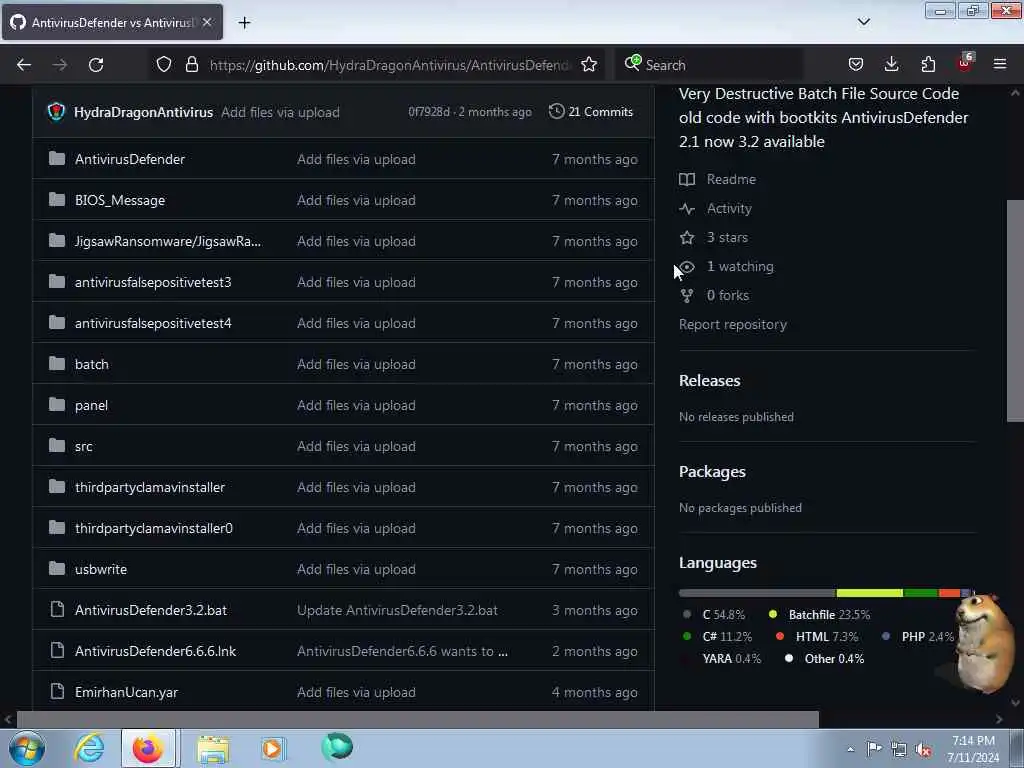Open the Pocket save icon

(x=856, y=64)
